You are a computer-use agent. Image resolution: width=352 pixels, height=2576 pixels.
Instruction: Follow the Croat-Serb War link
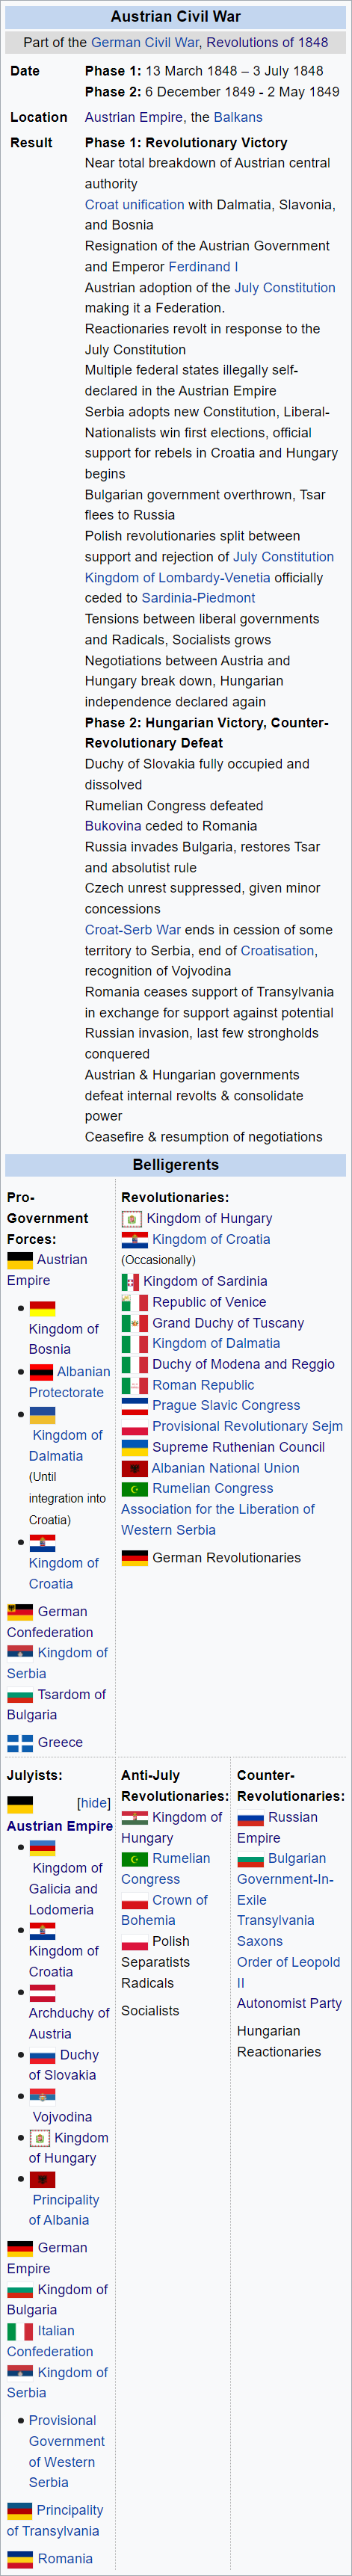133,930
